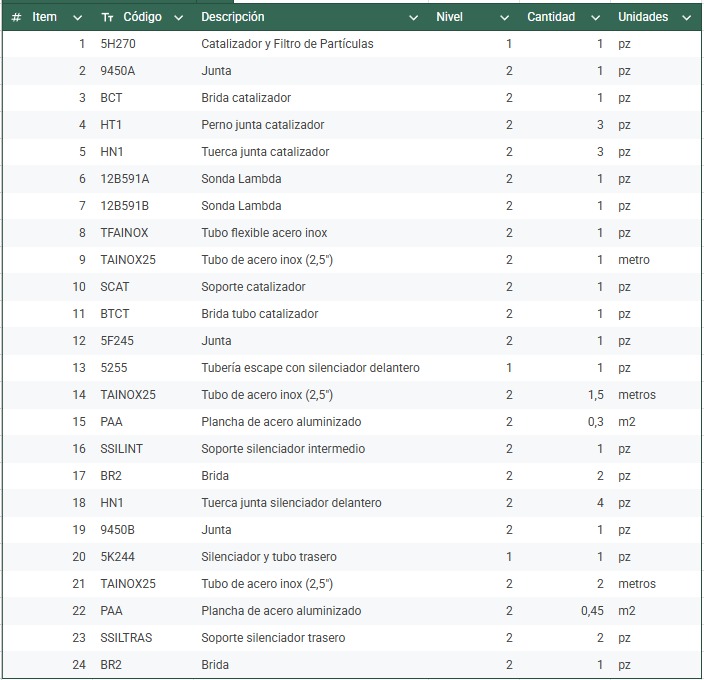Select the 0,45 quantity cell
The height and width of the screenshot is (680, 704).
pos(592,611)
